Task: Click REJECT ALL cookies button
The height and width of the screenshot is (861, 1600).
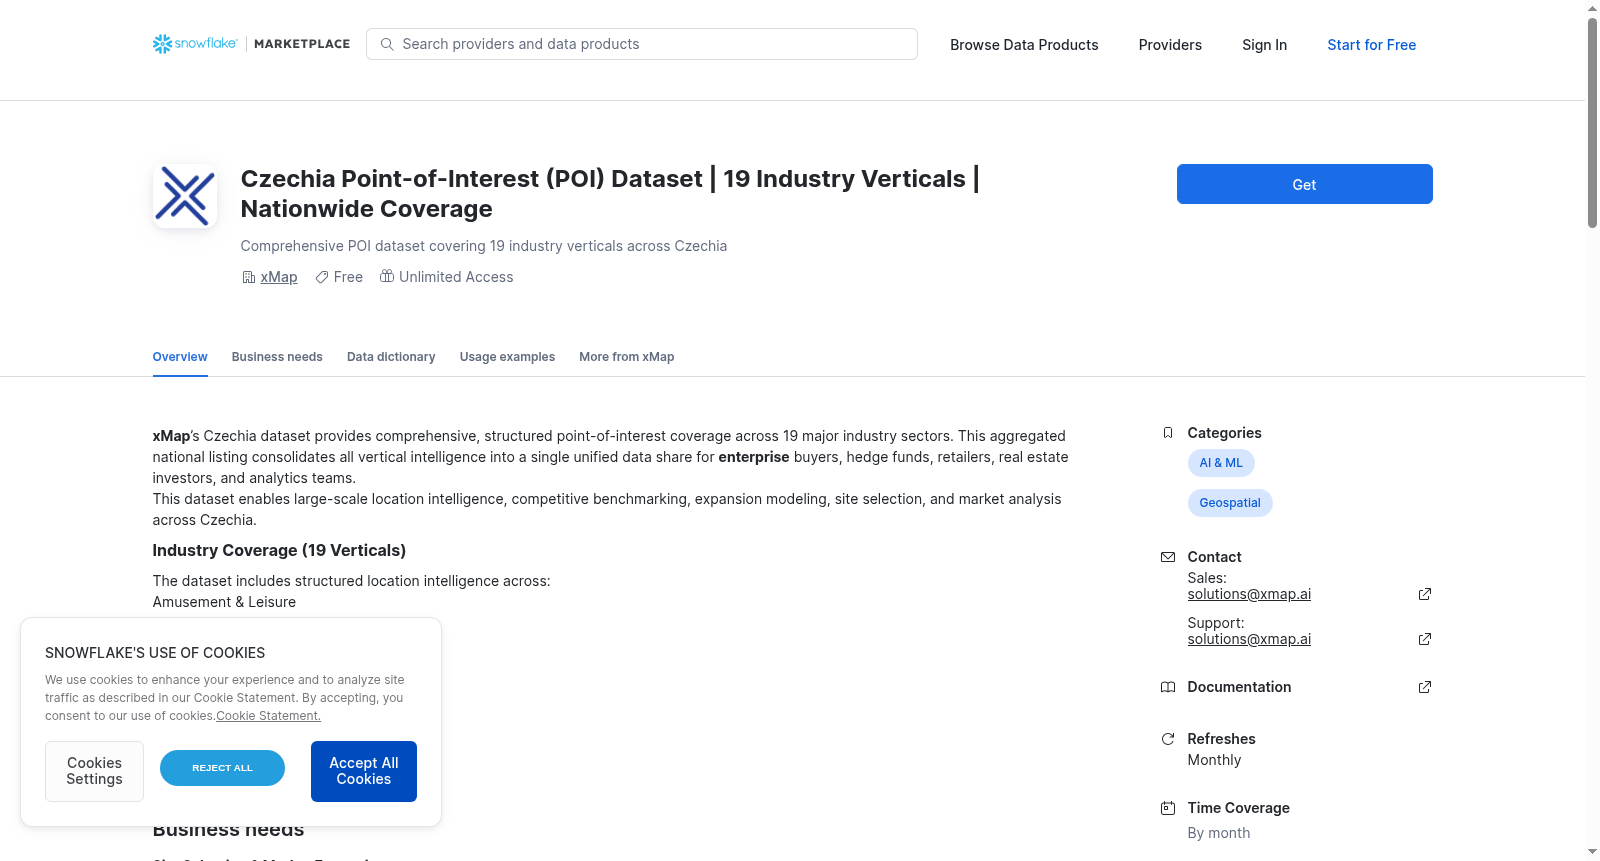Action: tap(222, 768)
